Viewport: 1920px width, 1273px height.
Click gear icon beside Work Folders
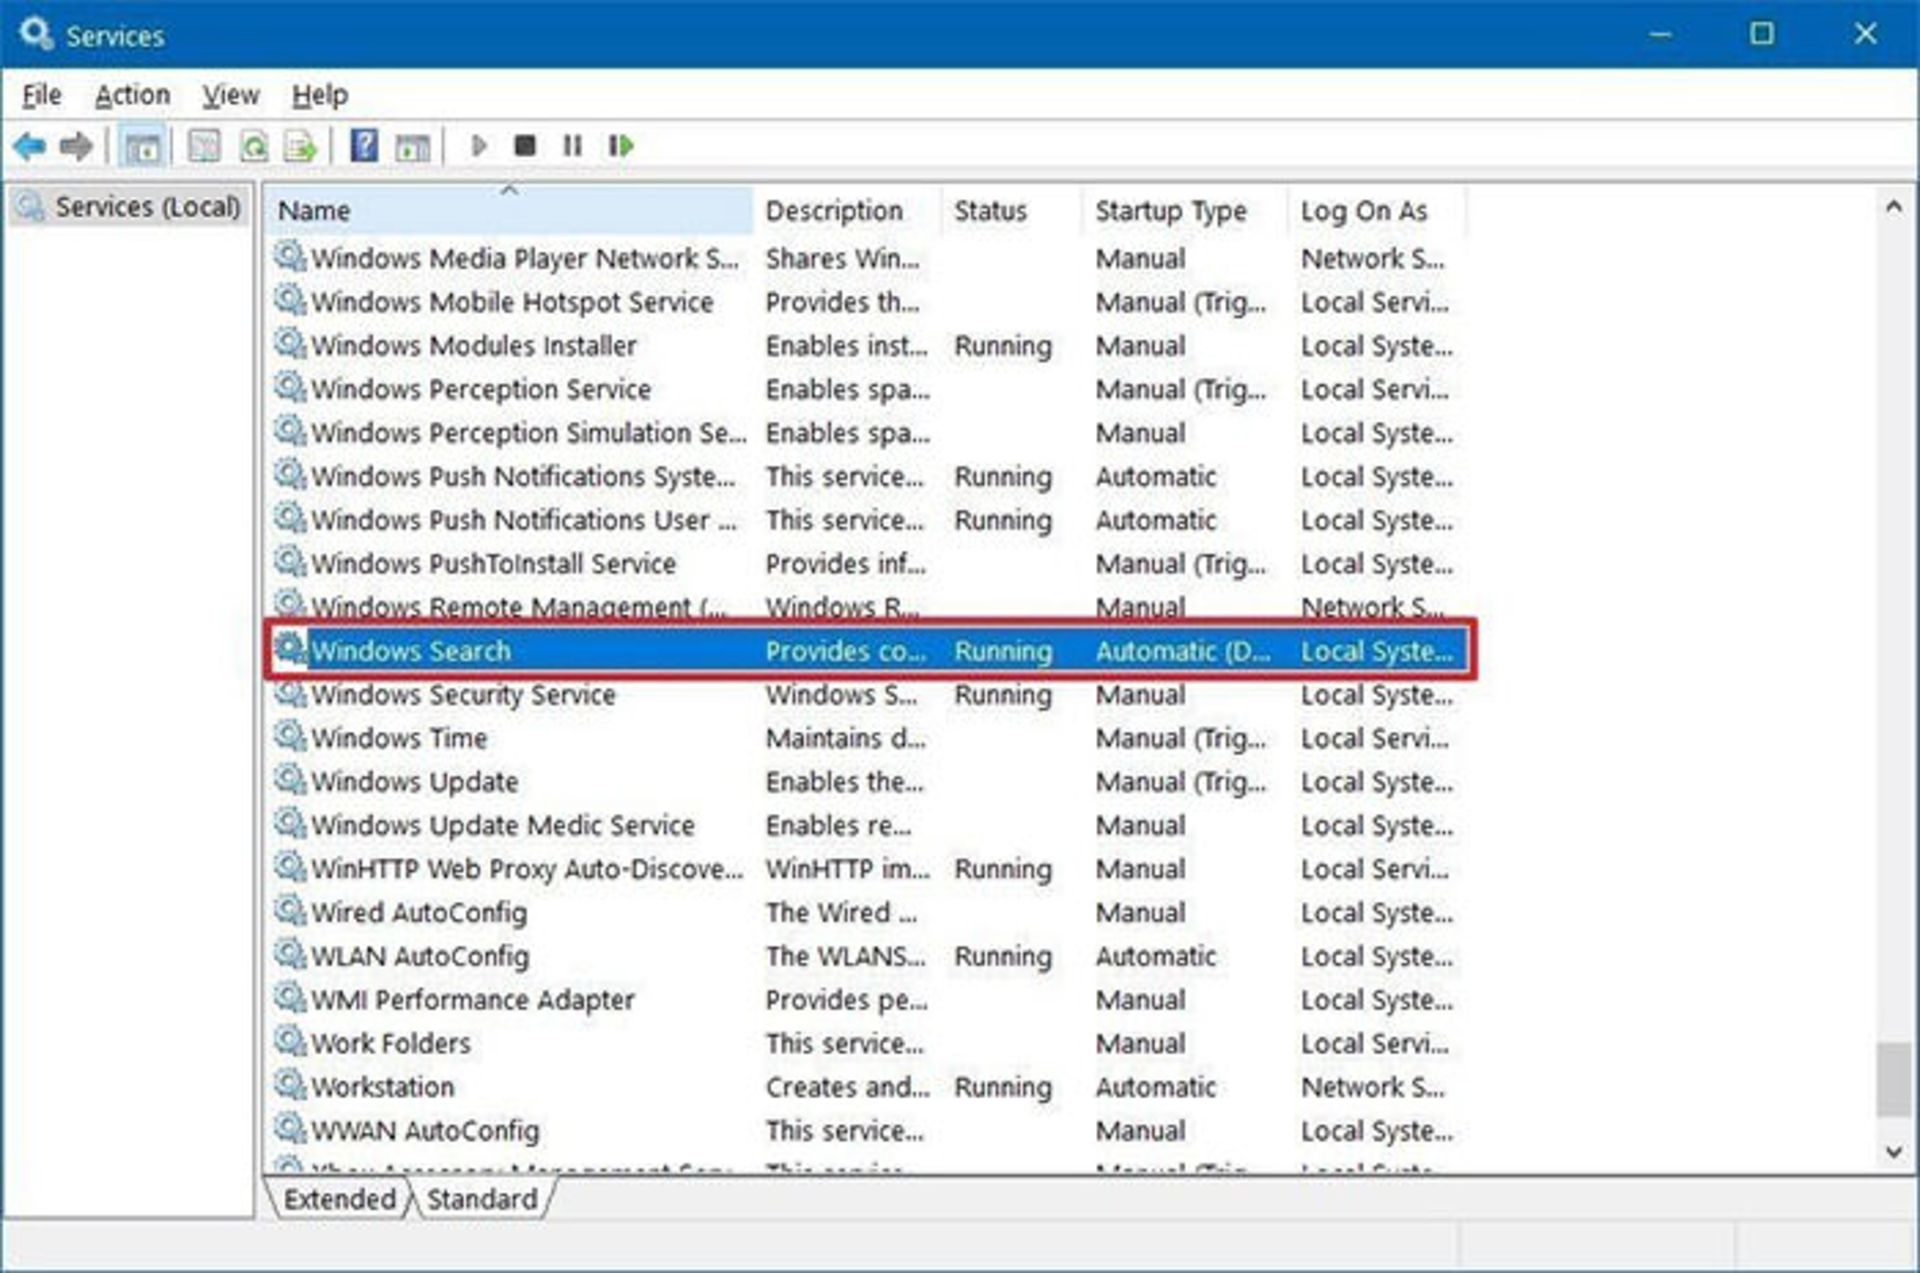(290, 1041)
